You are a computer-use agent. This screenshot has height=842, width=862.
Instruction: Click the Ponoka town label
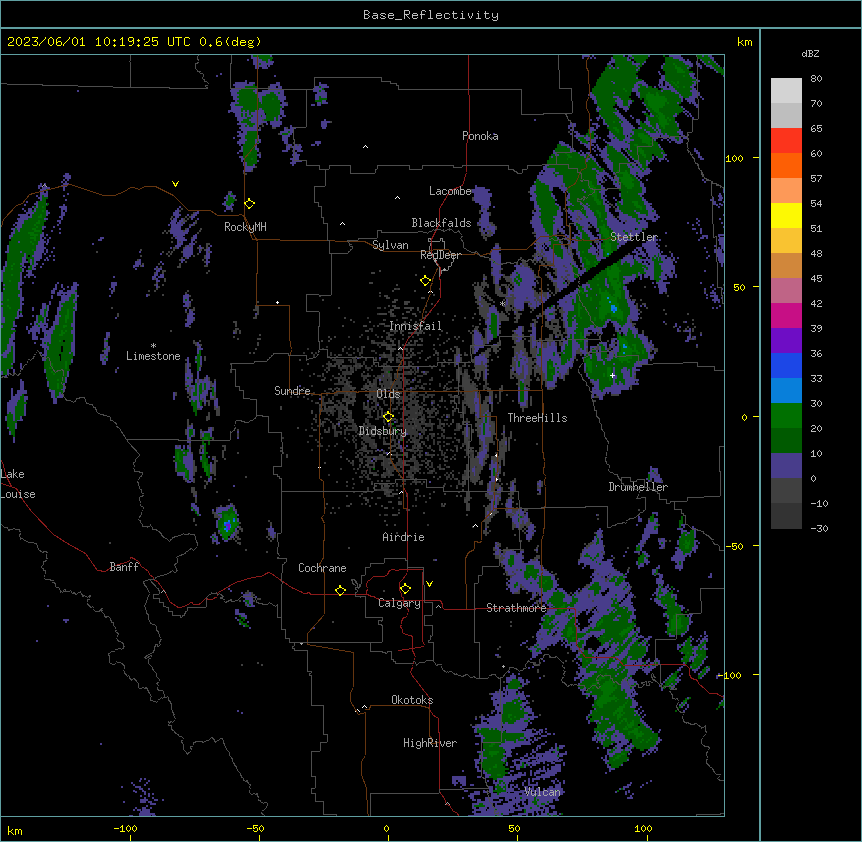[x=480, y=136]
